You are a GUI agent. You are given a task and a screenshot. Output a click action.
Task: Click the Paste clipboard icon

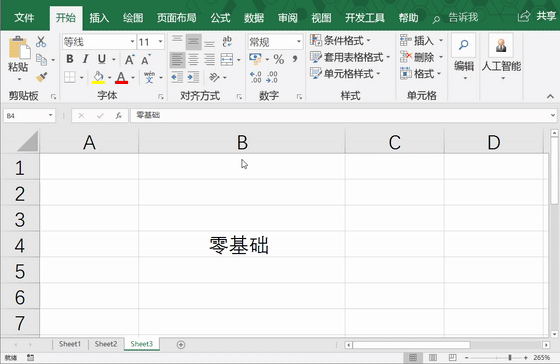point(19,48)
